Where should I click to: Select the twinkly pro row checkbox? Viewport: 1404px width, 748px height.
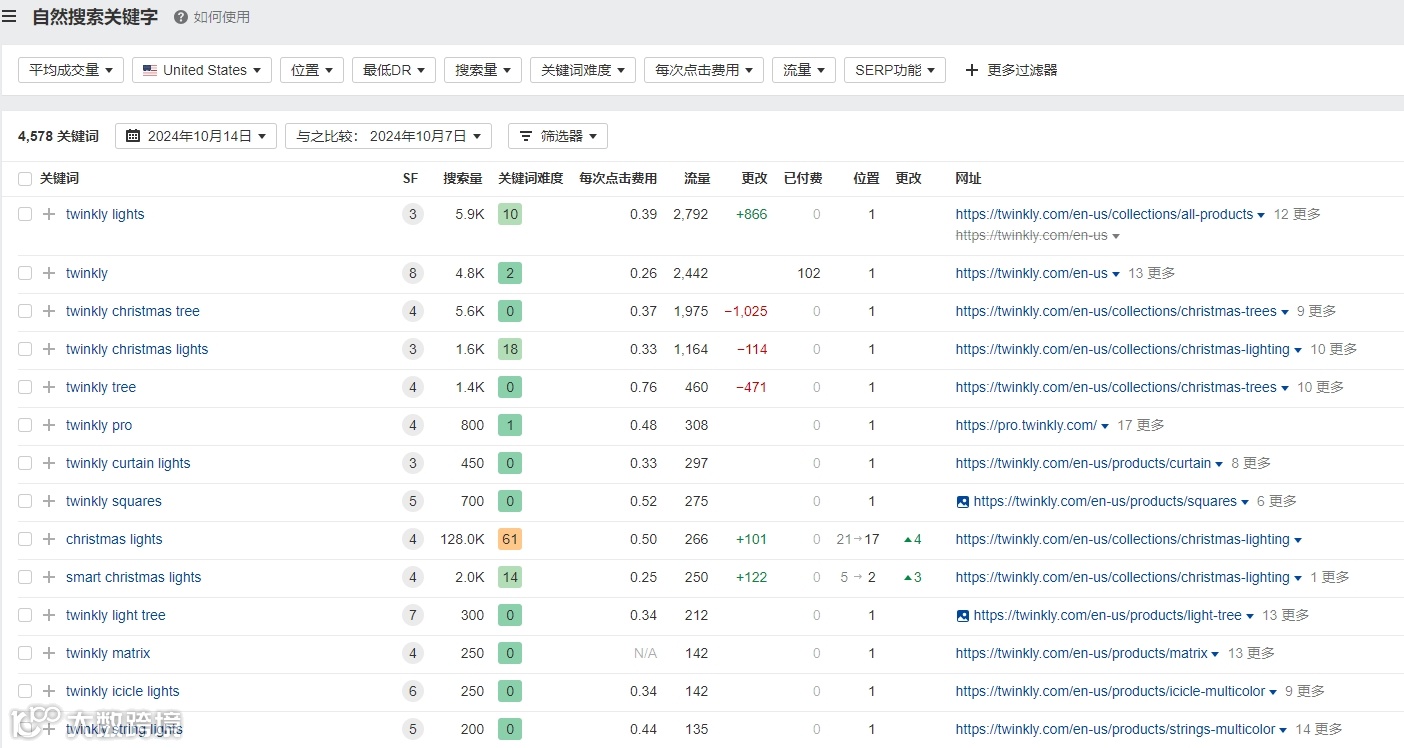point(25,425)
